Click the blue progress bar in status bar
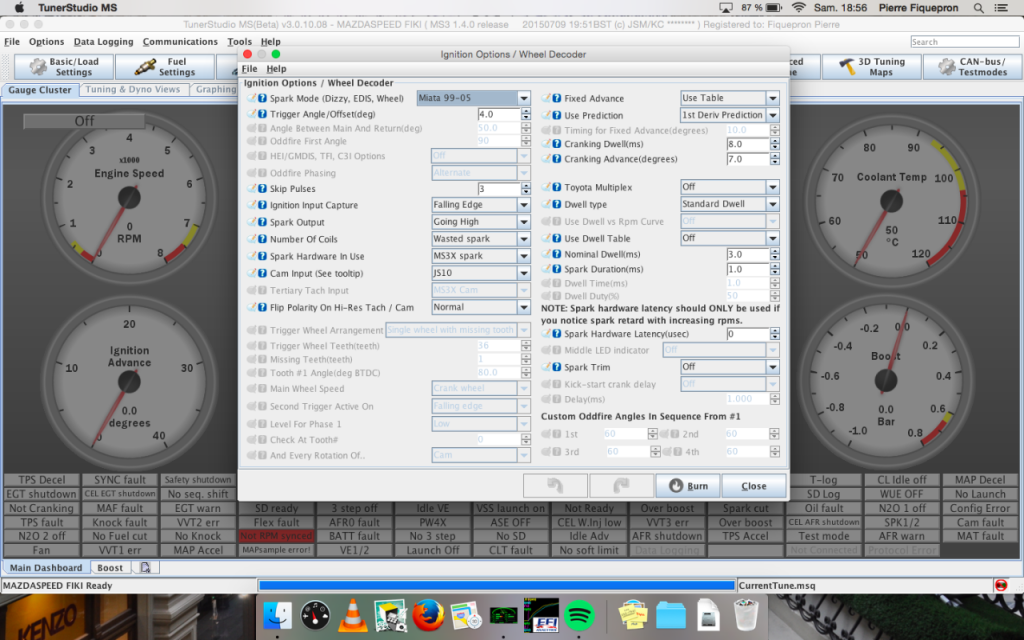Image resolution: width=1024 pixels, height=640 pixels. tap(497, 585)
